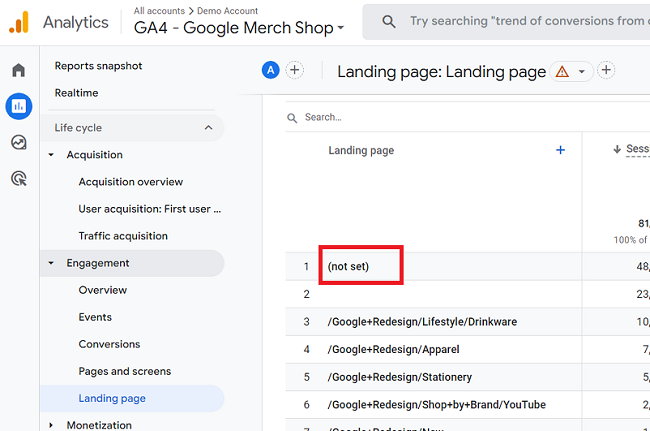
Task: Click Monetization section label
Action: click(x=99, y=425)
